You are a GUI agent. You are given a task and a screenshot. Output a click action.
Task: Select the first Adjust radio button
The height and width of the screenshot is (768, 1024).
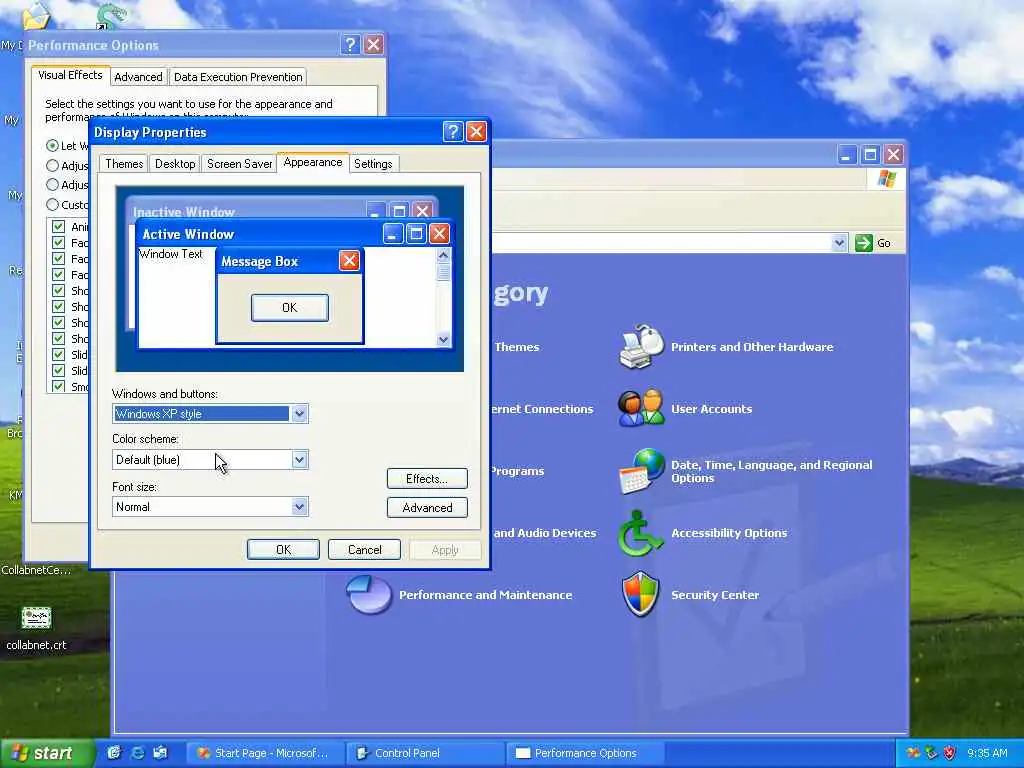pos(52,165)
